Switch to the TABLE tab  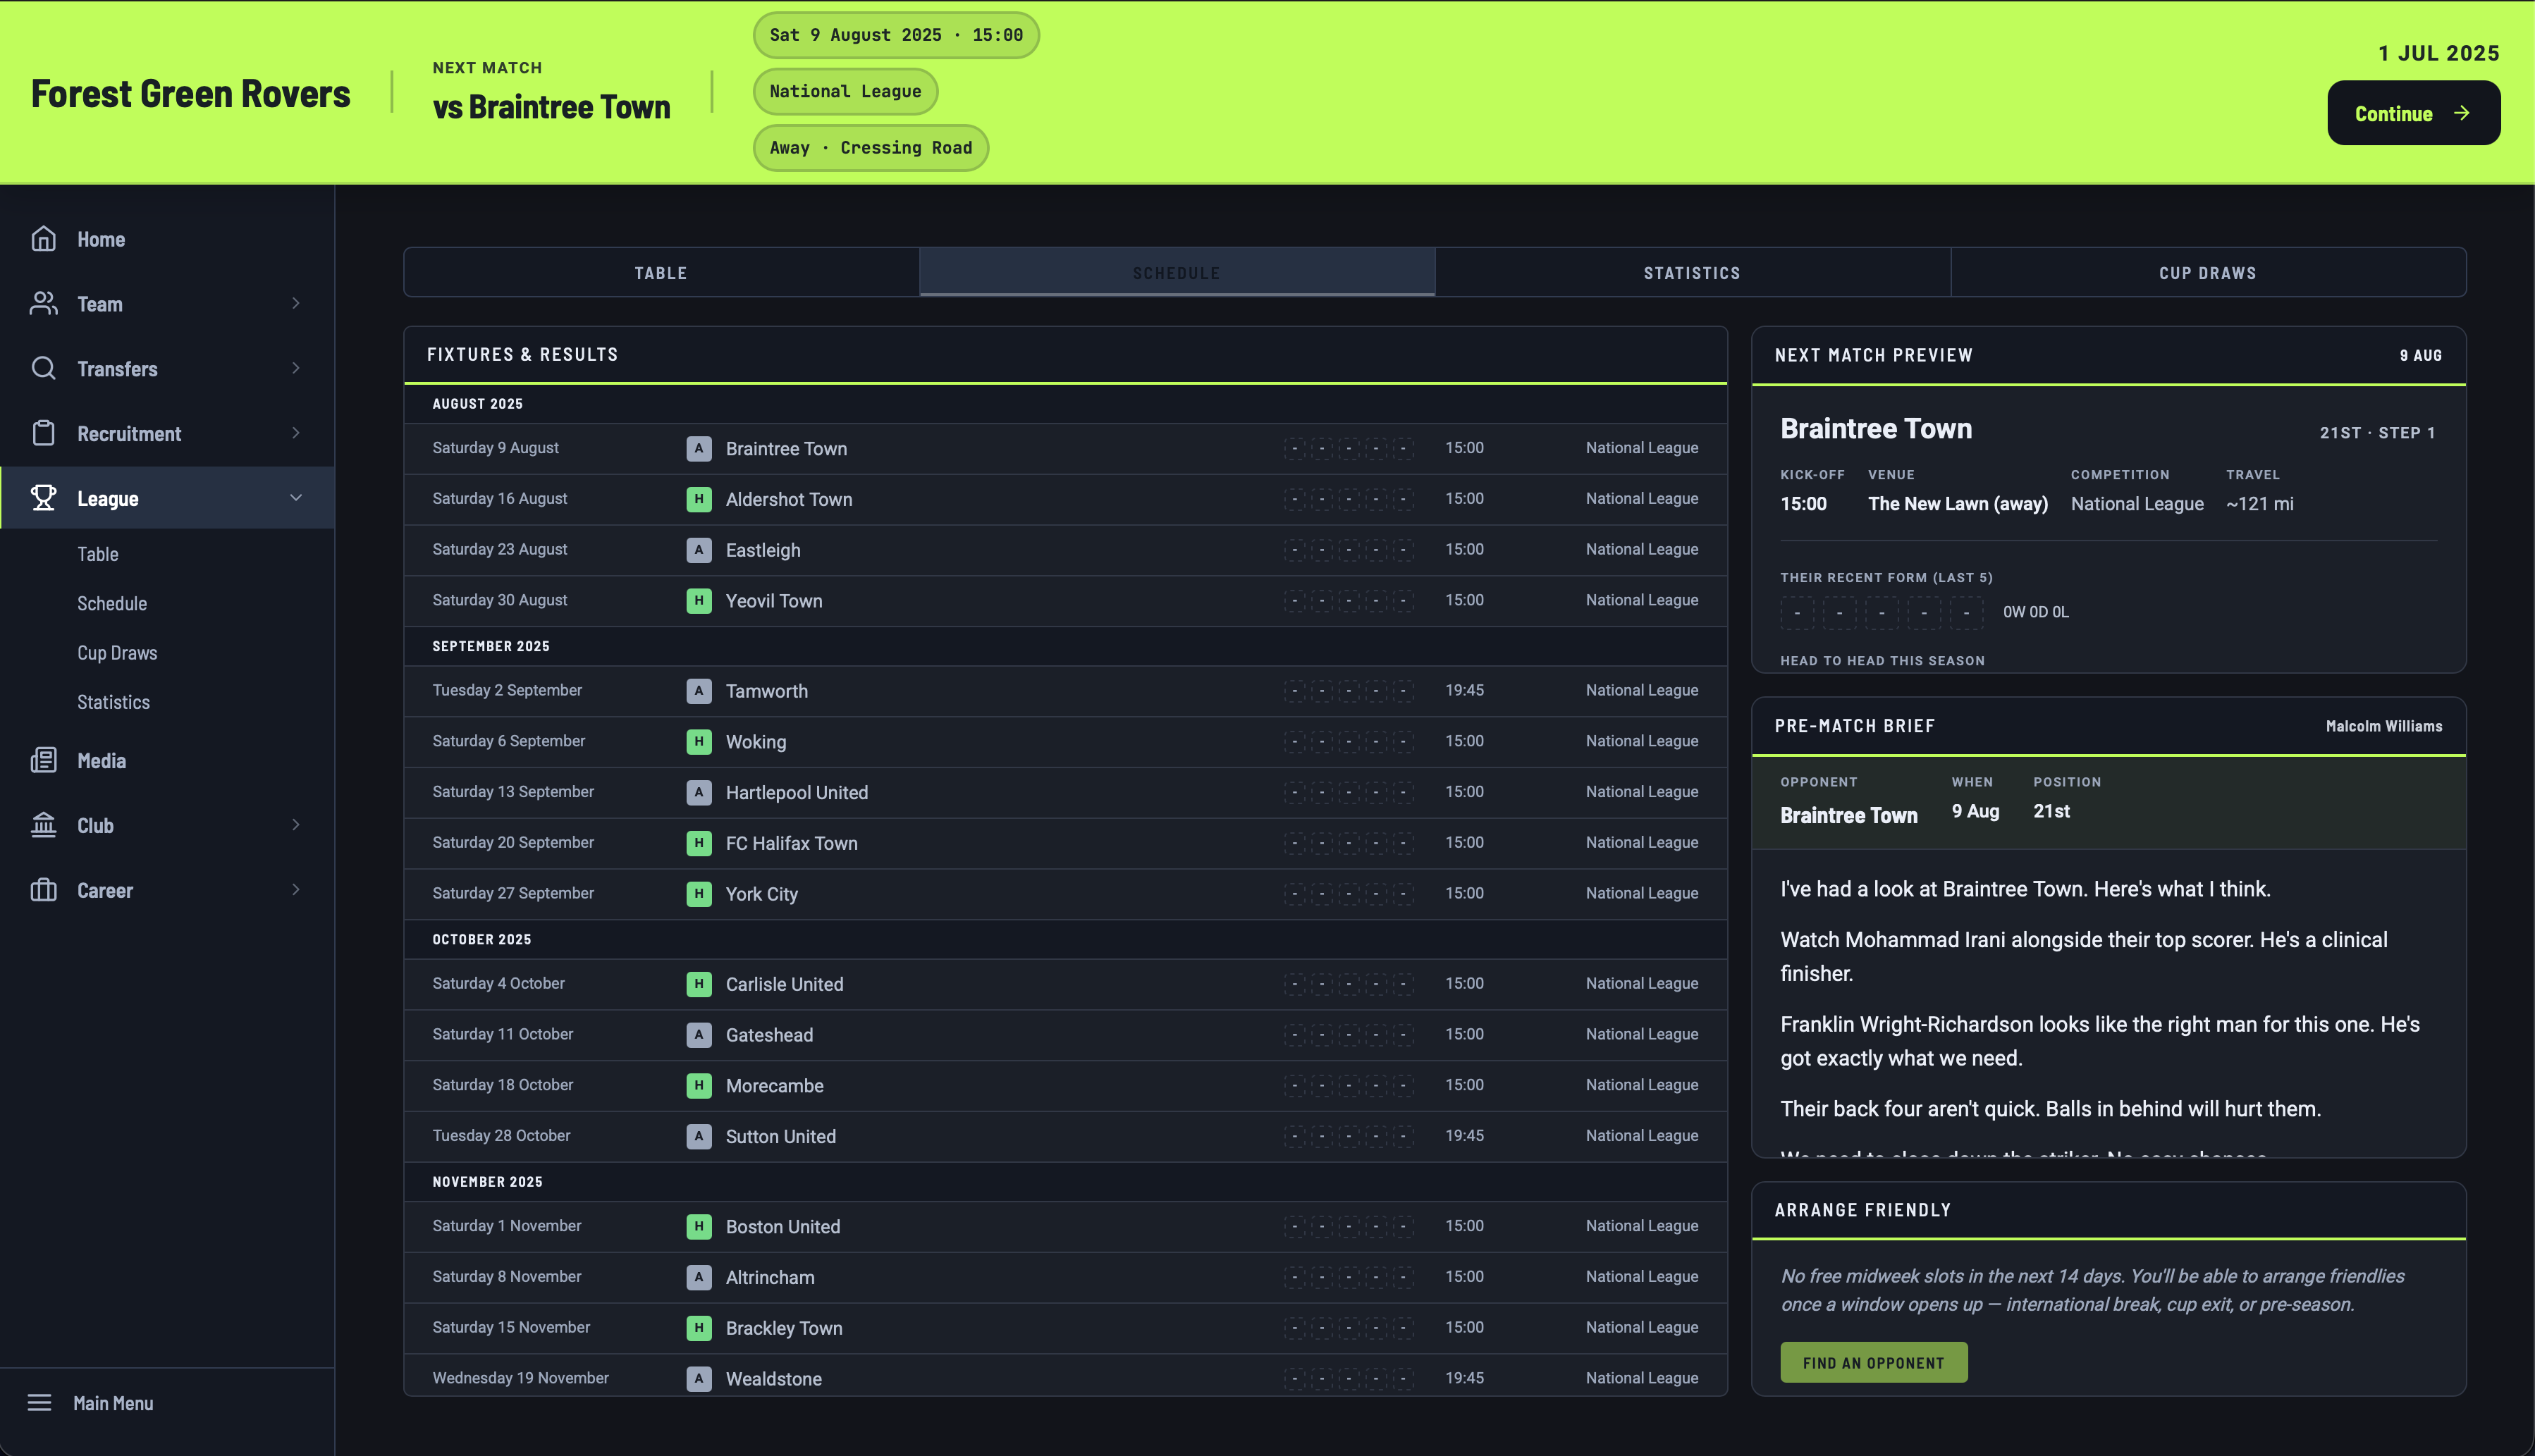(x=661, y=272)
